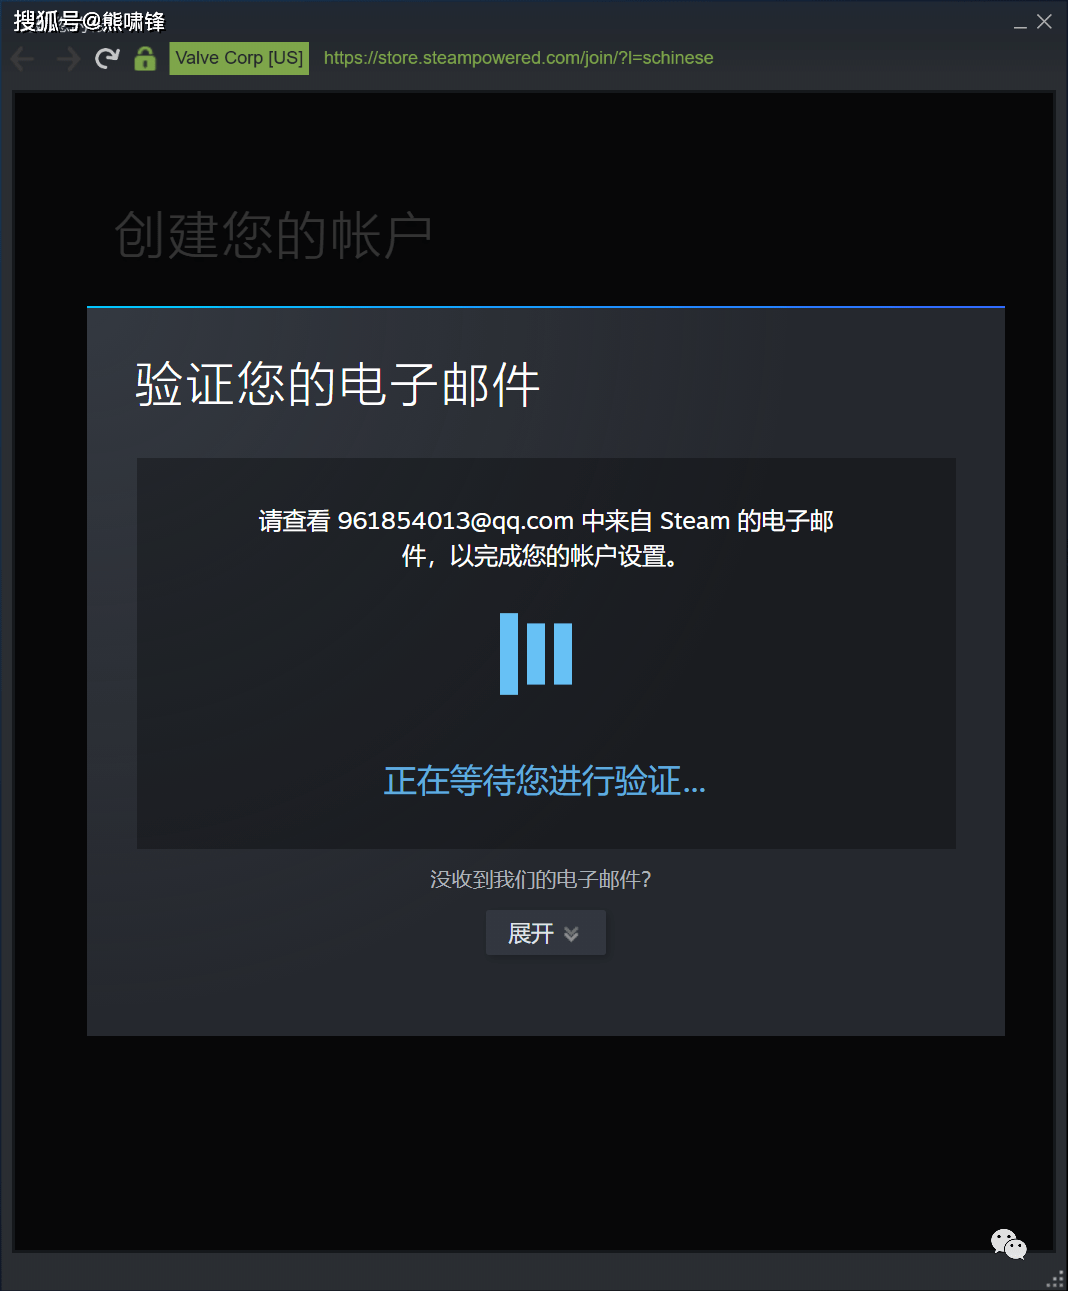Minimize the Steam browser window

coord(1020,23)
